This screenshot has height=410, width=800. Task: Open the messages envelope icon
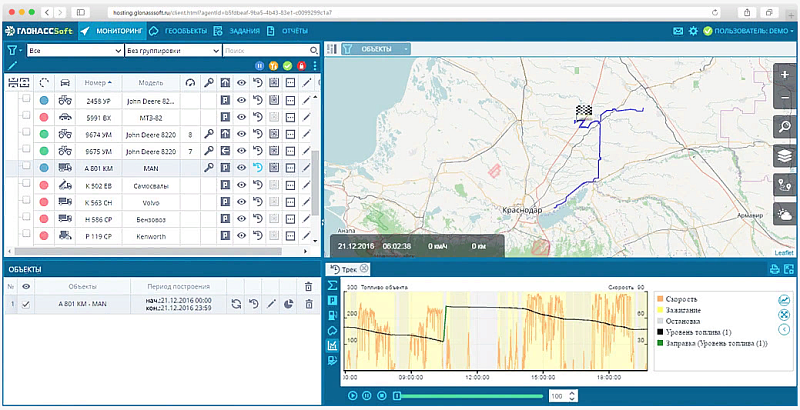[x=678, y=31]
